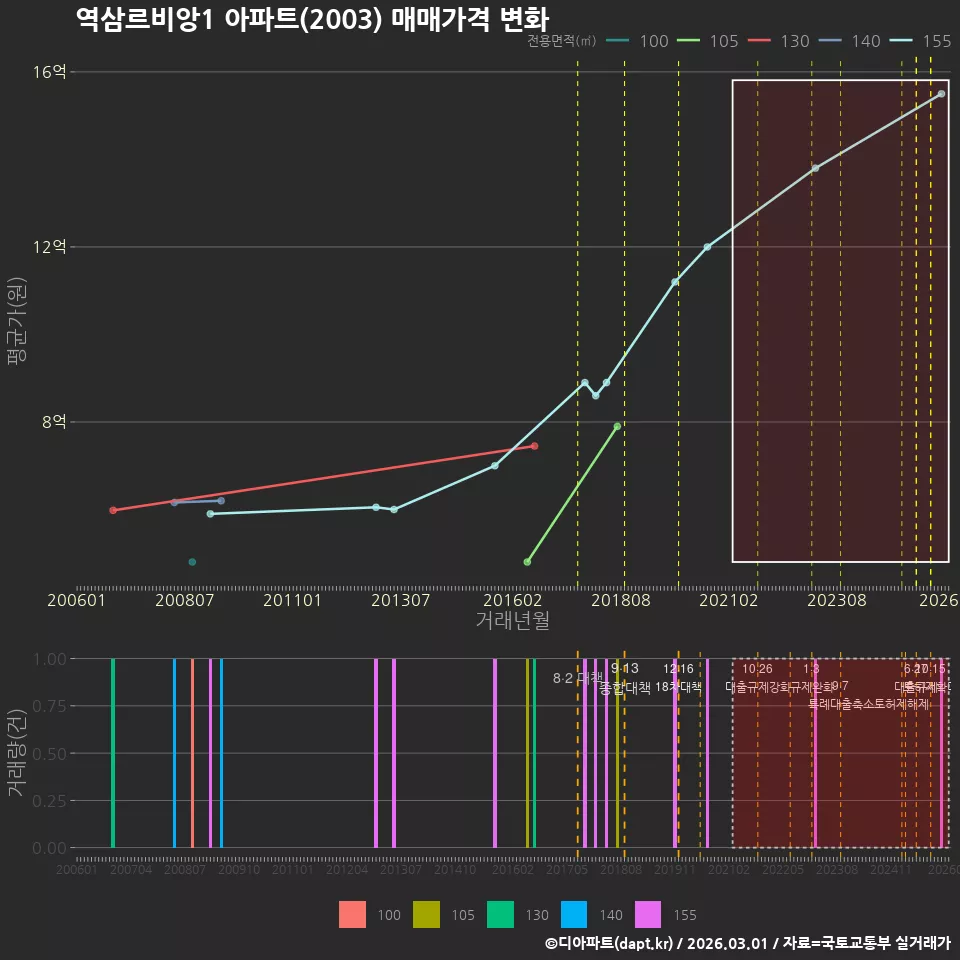Image resolution: width=960 pixels, height=960 pixels.
Task: Select the 140 line key in top legend
Action: pyautogui.click(x=830, y=41)
